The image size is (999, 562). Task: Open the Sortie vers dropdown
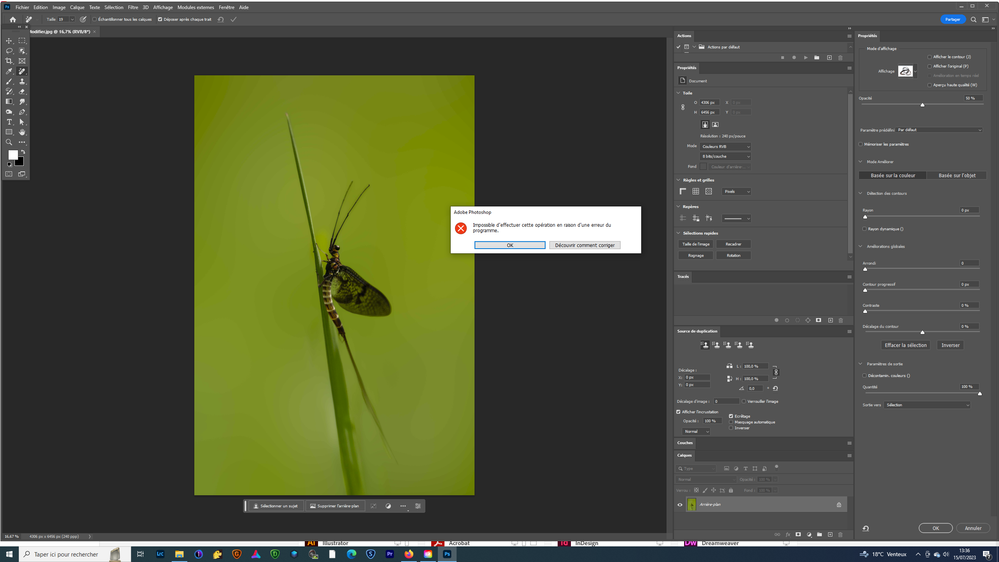pos(927,405)
